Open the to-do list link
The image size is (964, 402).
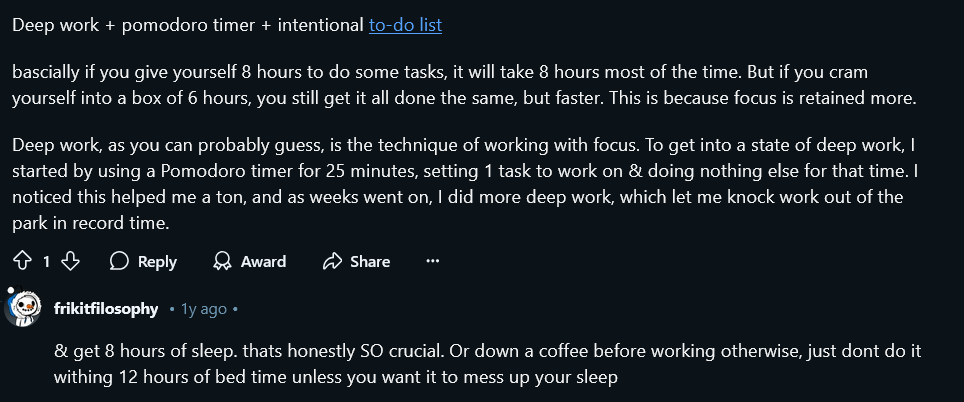[x=405, y=25]
